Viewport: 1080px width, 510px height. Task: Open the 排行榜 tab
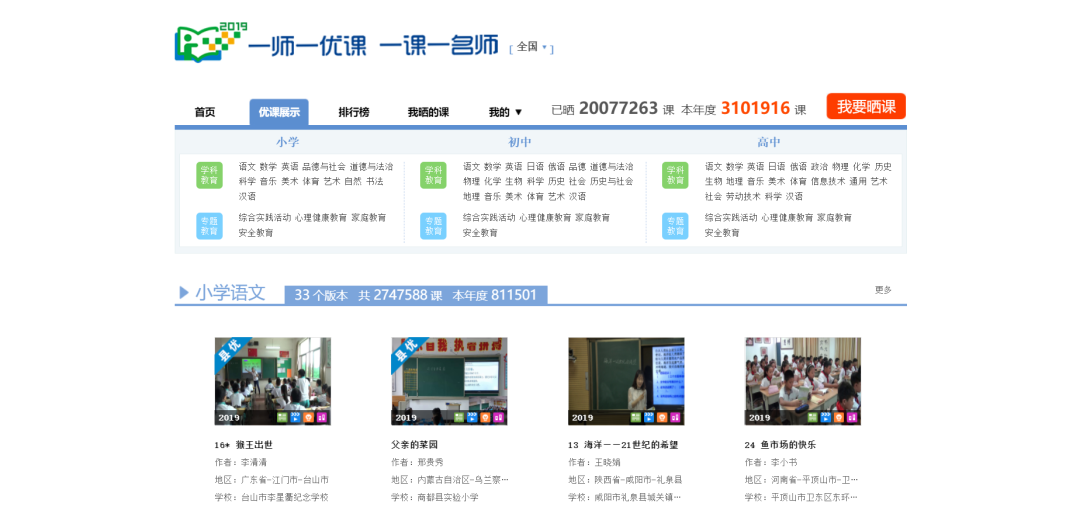pyautogui.click(x=353, y=112)
